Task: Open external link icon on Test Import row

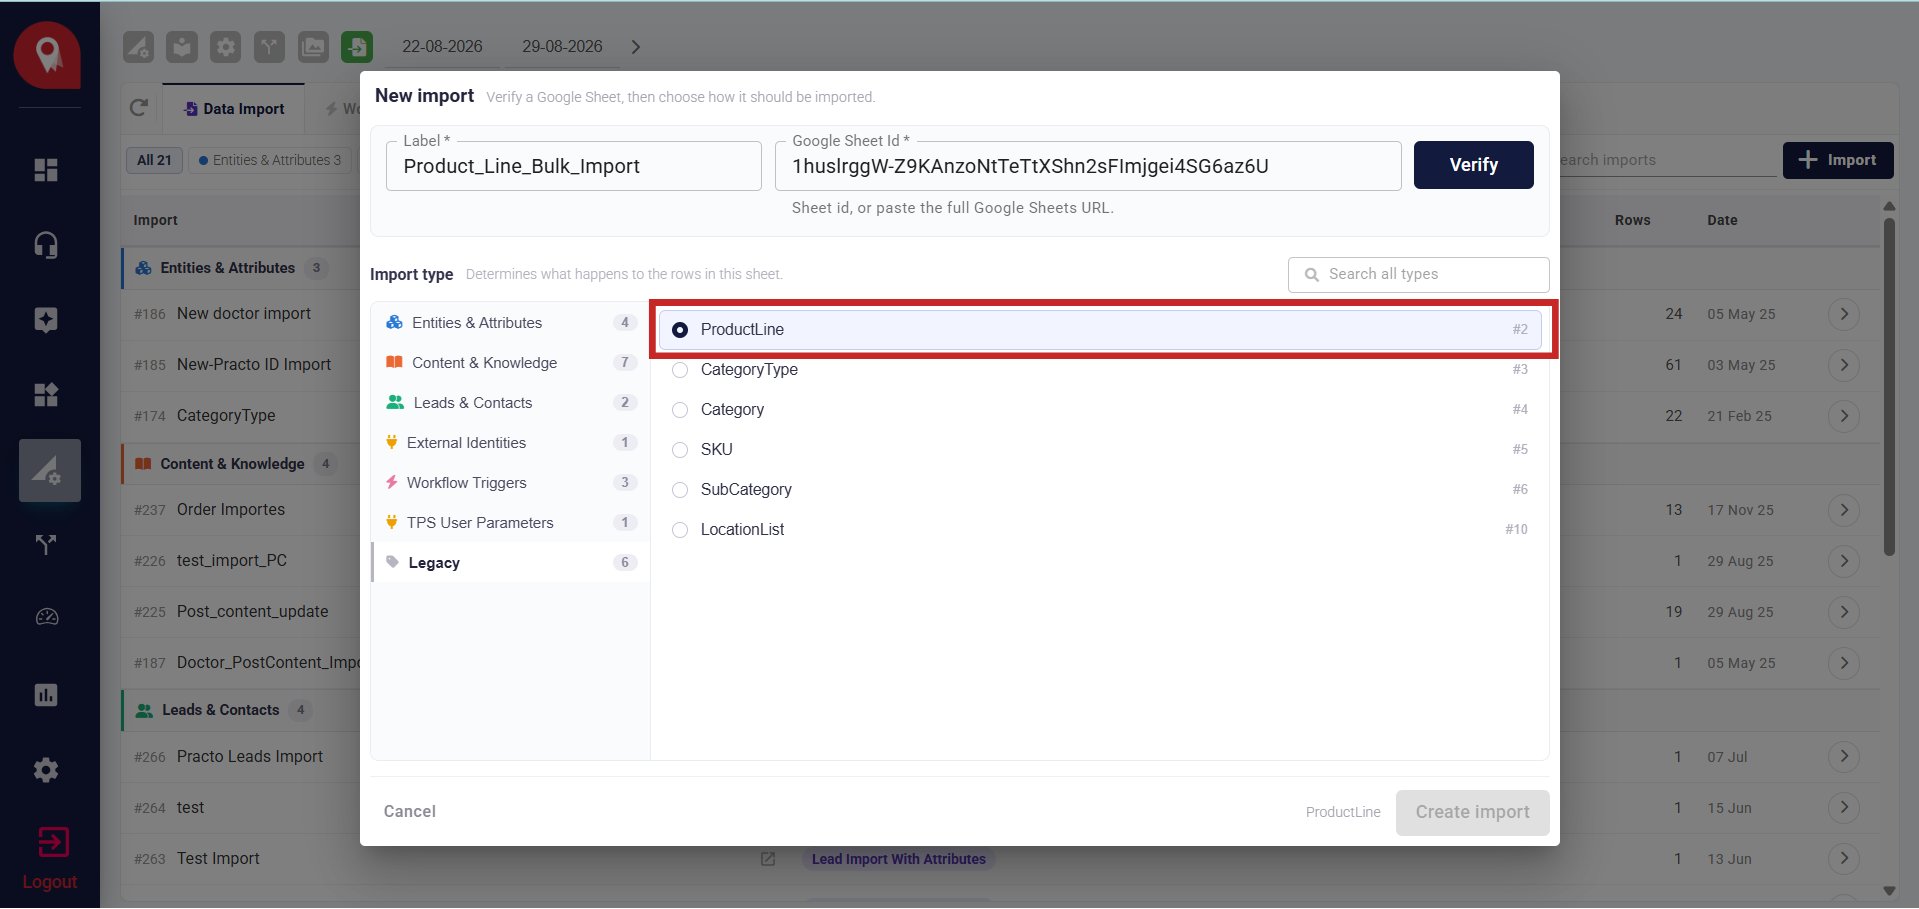Action: tap(768, 859)
